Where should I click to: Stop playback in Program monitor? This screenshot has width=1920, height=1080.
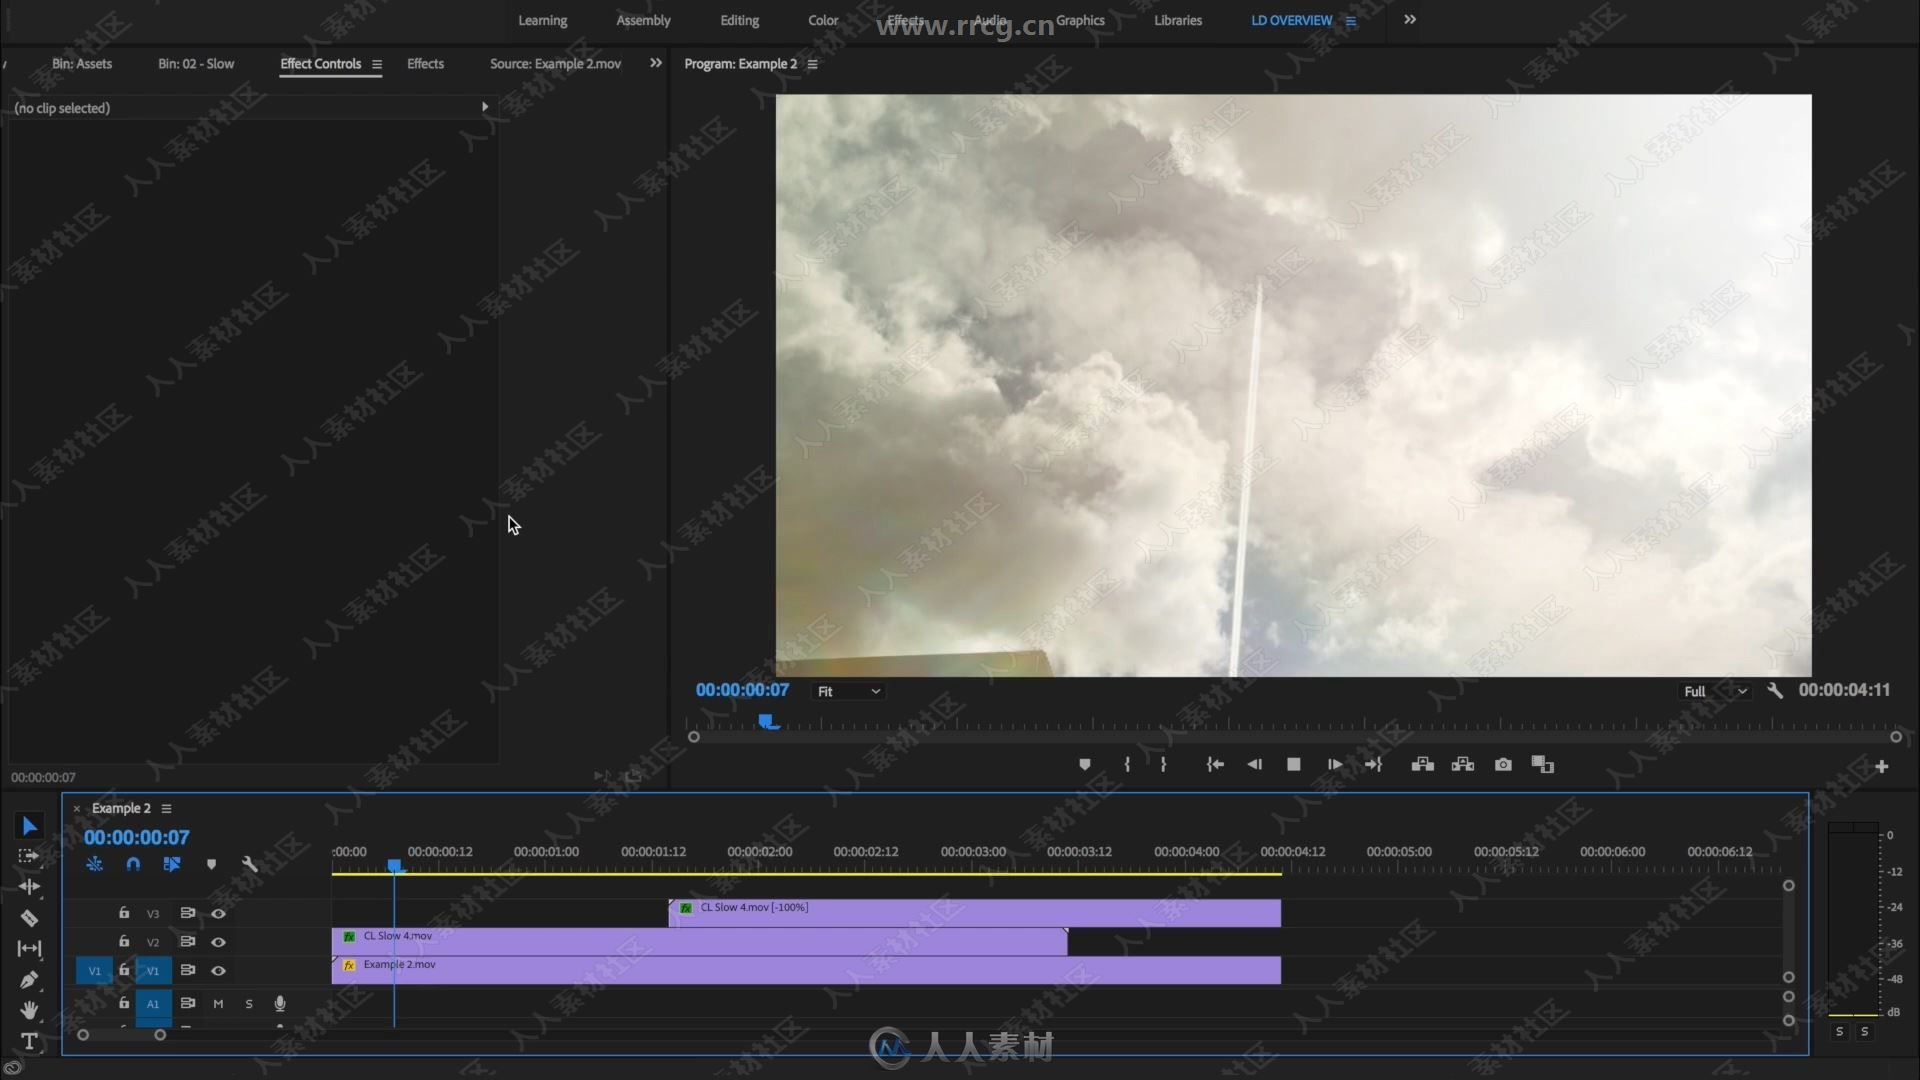point(1294,765)
